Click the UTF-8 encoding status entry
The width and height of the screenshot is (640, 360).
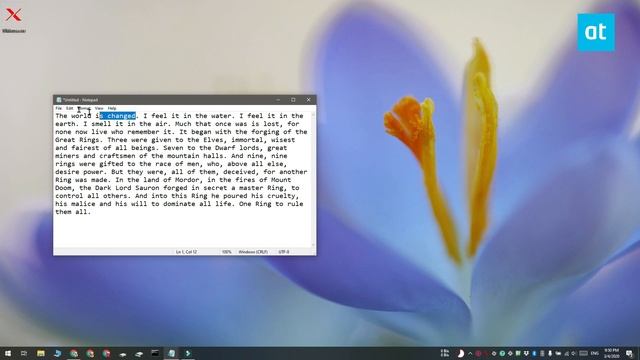tap(284, 252)
